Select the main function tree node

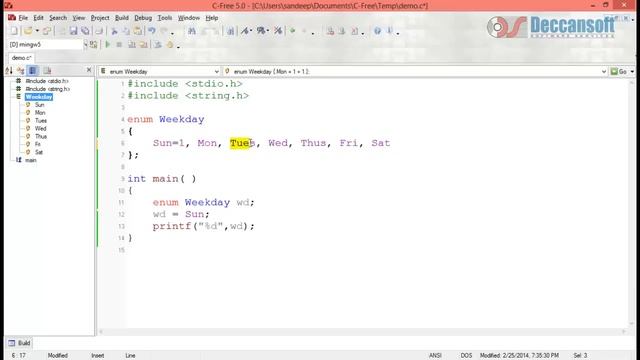click(x=31, y=160)
